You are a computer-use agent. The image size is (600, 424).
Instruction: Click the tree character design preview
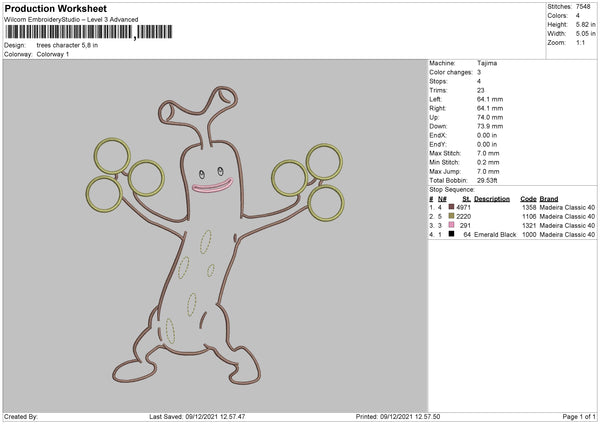(215, 235)
